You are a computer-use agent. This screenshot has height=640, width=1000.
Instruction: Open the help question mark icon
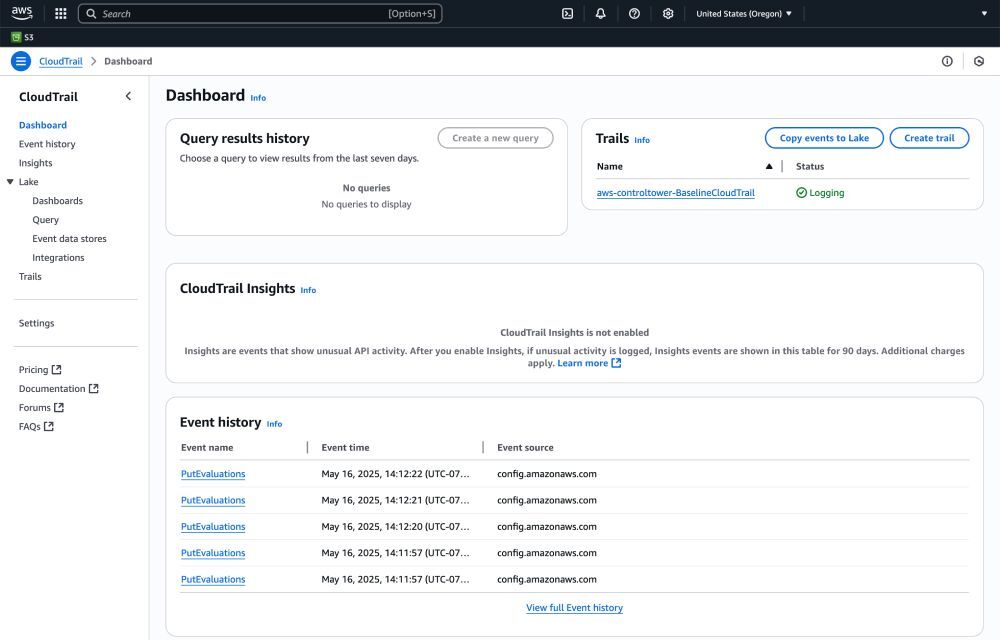point(634,13)
